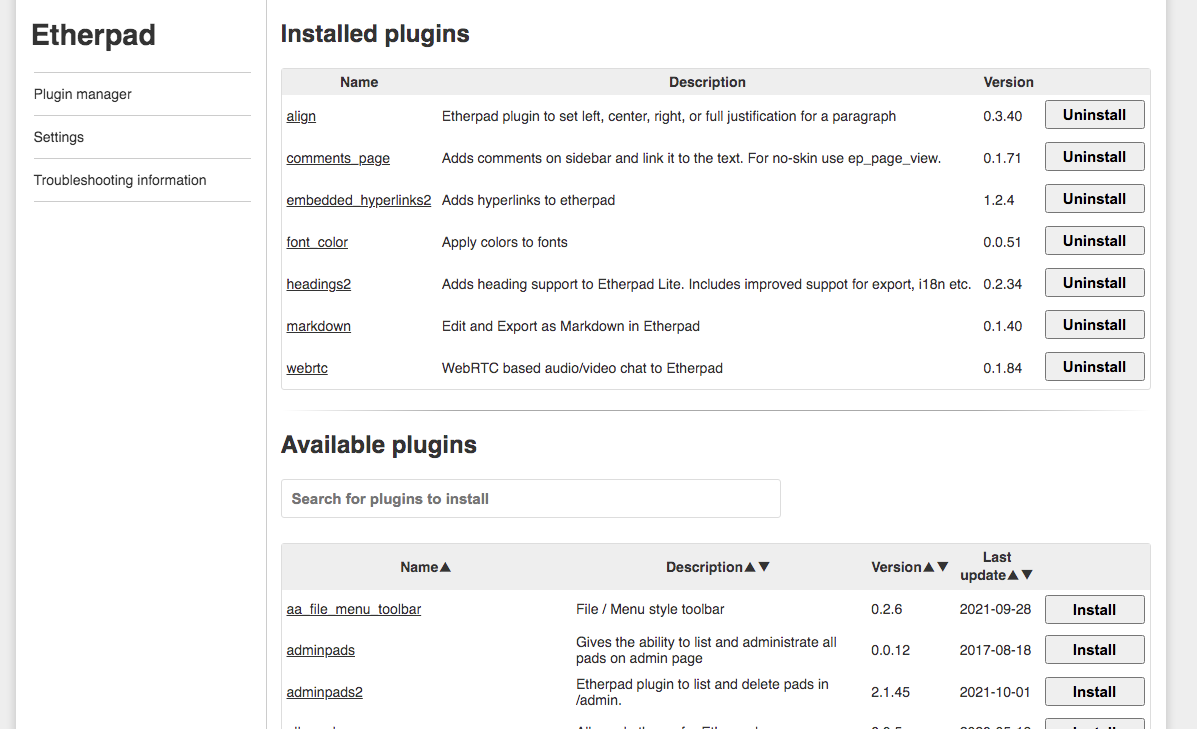Sort Last update ascending arrow
The height and width of the screenshot is (729, 1197).
tap(1013, 576)
